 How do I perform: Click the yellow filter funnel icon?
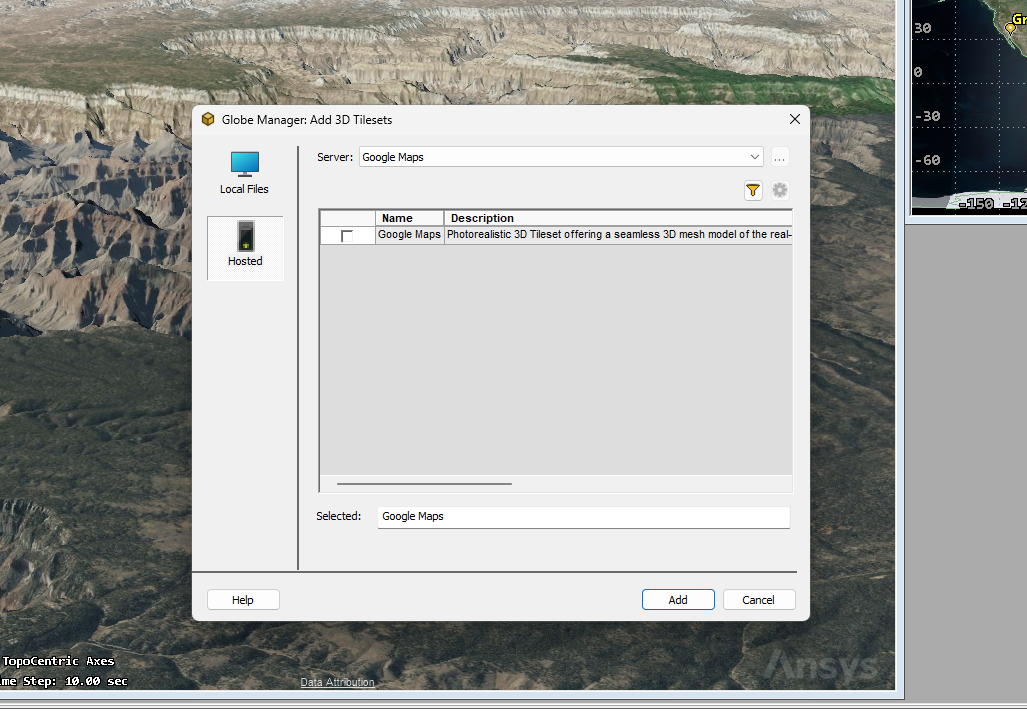pos(753,191)
